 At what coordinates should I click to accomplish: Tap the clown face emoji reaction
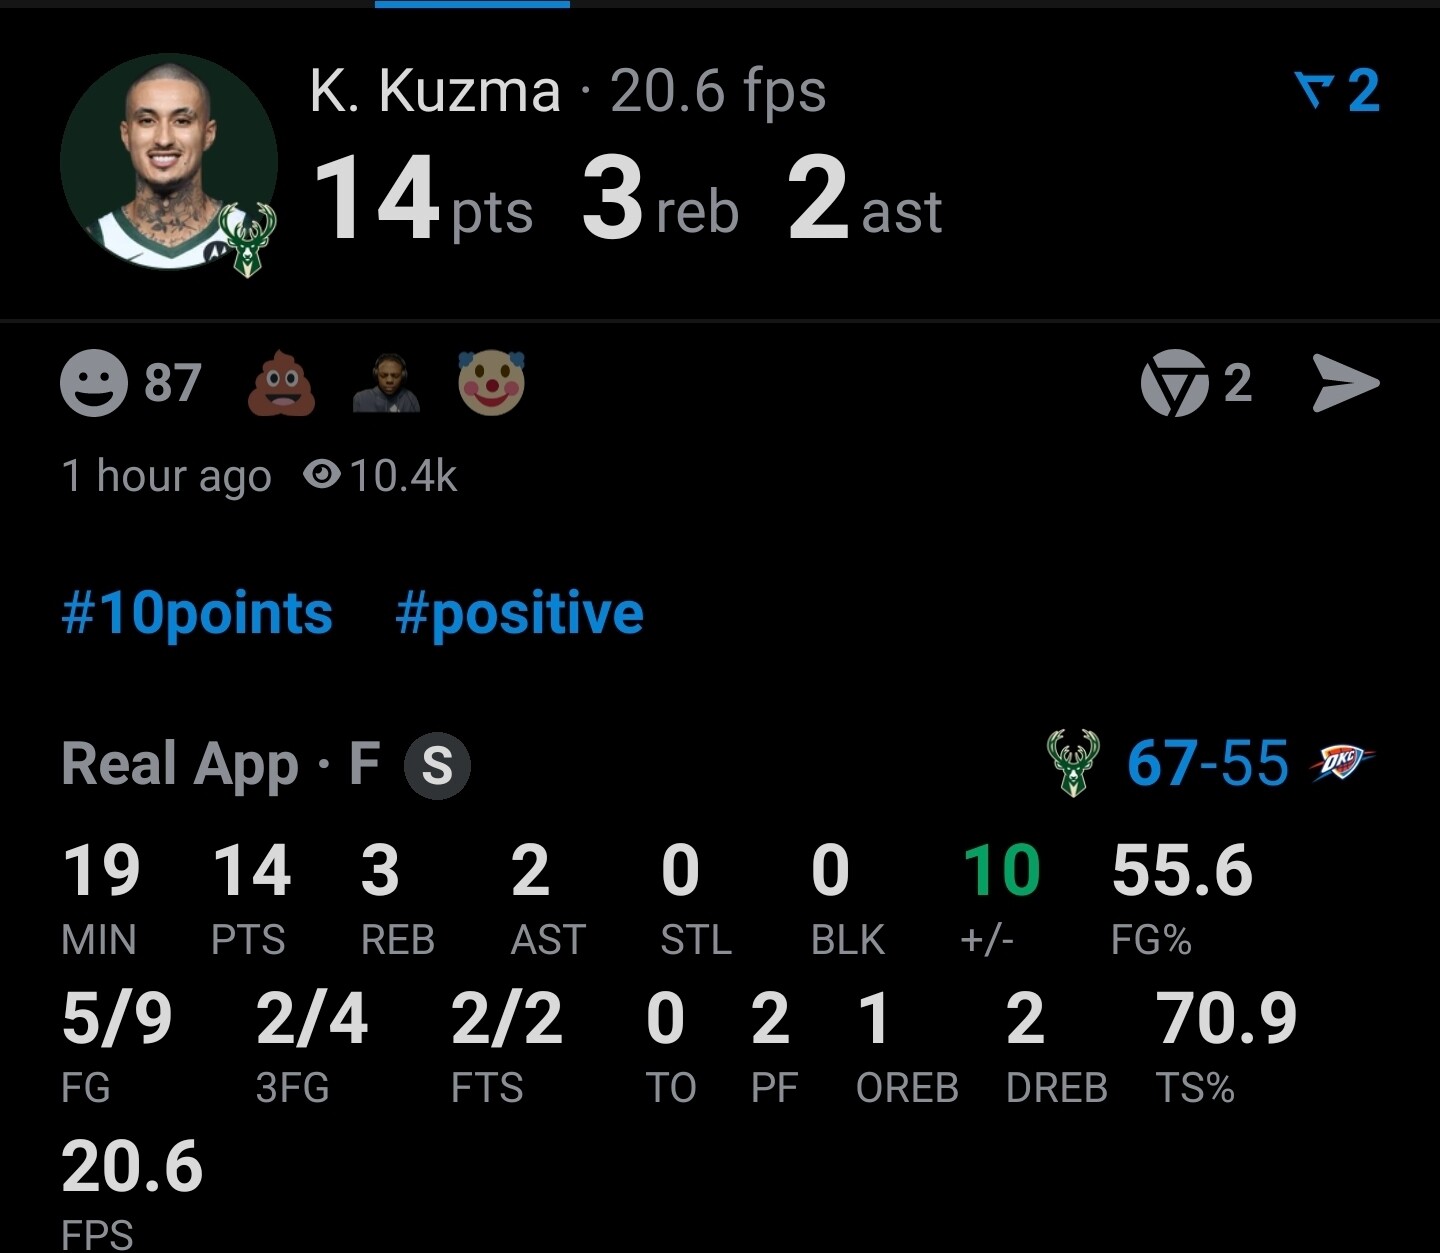tap(491, 383)
